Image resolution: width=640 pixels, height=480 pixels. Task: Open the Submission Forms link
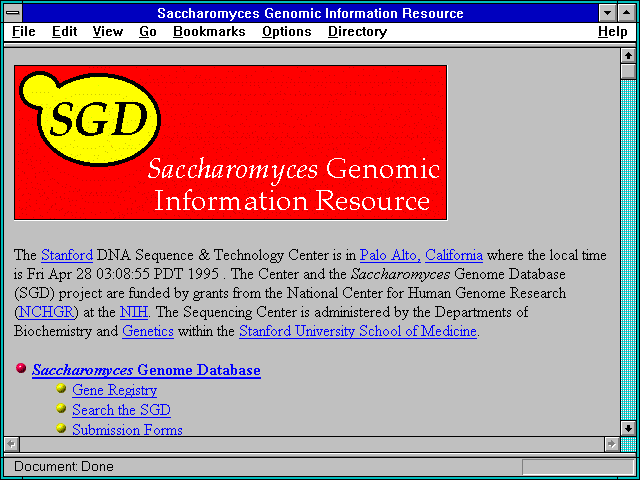tap(127, 429)
